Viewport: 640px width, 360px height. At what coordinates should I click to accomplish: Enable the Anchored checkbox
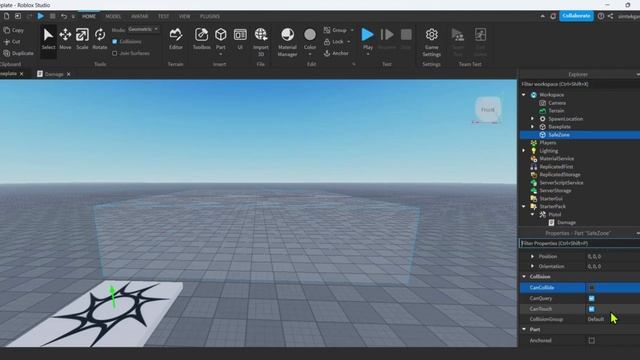tap(591, 340)
